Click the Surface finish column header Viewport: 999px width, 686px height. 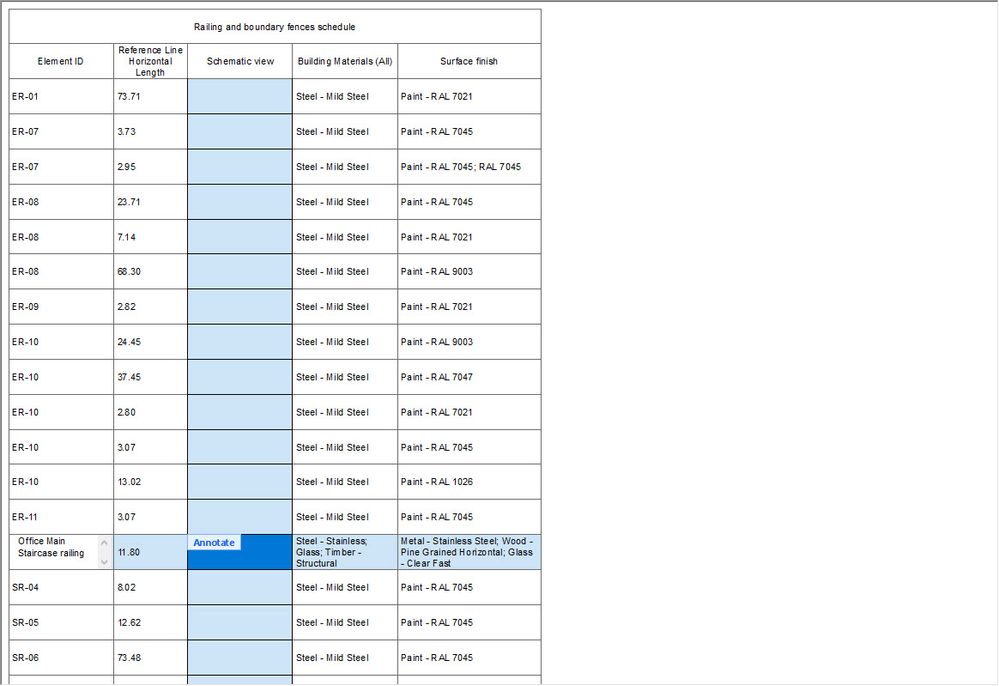click(469, 62)
